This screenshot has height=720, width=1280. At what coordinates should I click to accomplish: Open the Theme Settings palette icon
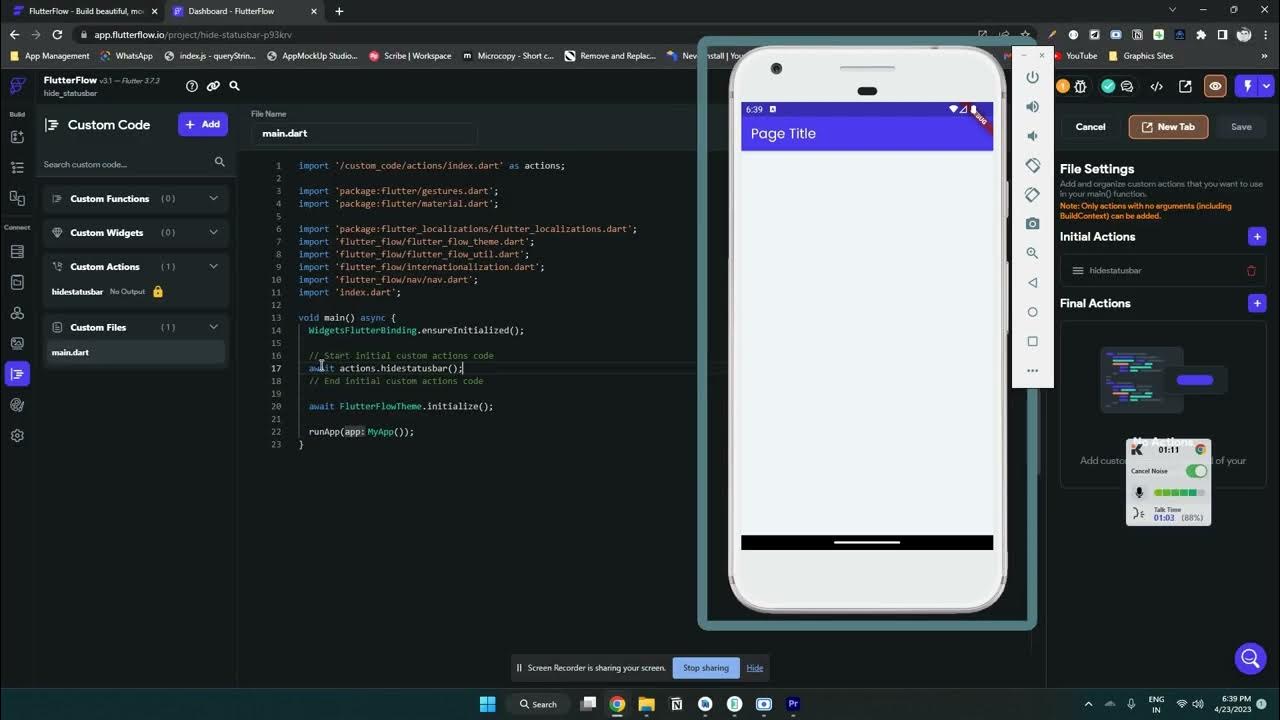click(x=17, y=405)
